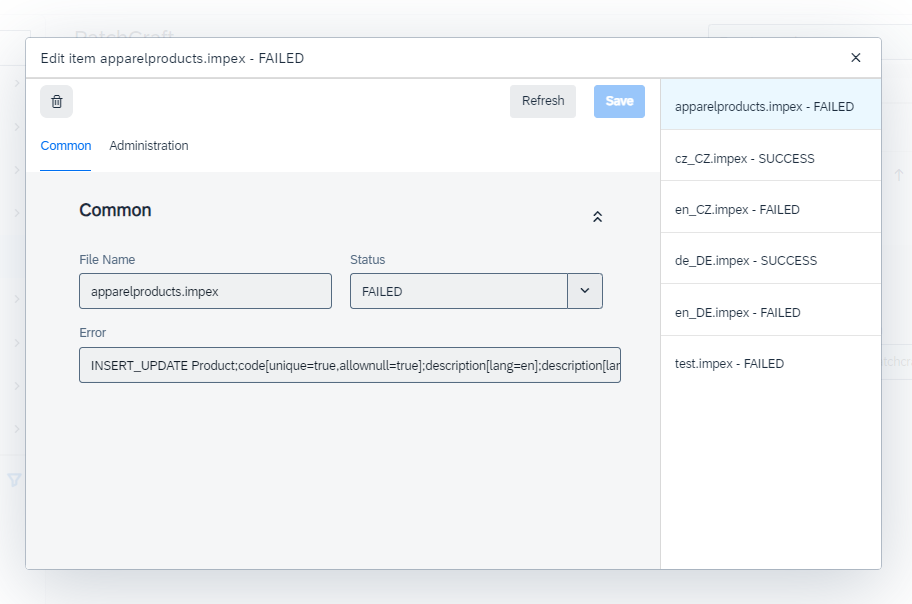Click the trash delete icon
The height and width of the screenshot is (604, 912).
(57, 101)
